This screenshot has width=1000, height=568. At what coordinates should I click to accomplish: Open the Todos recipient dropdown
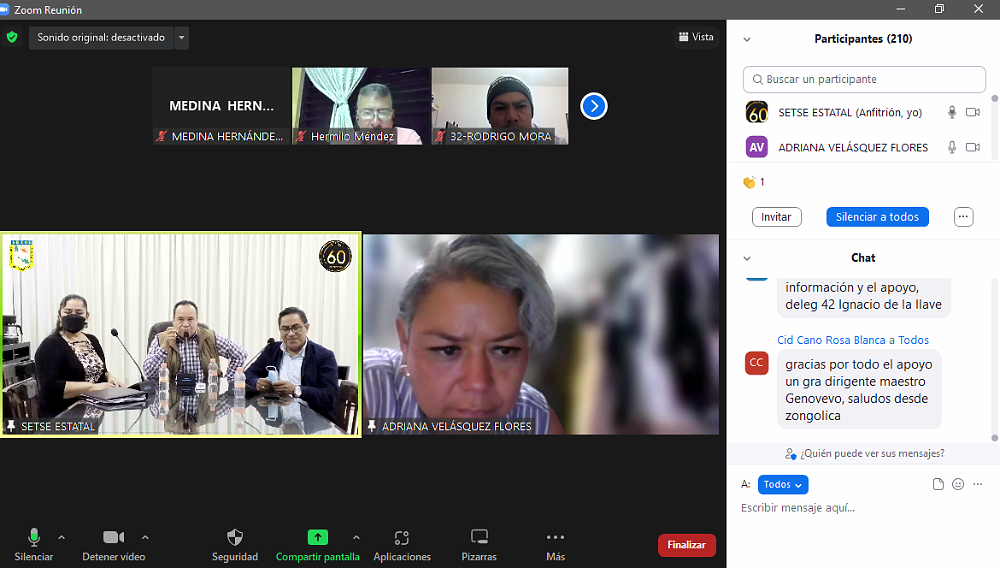pos(782,484)
